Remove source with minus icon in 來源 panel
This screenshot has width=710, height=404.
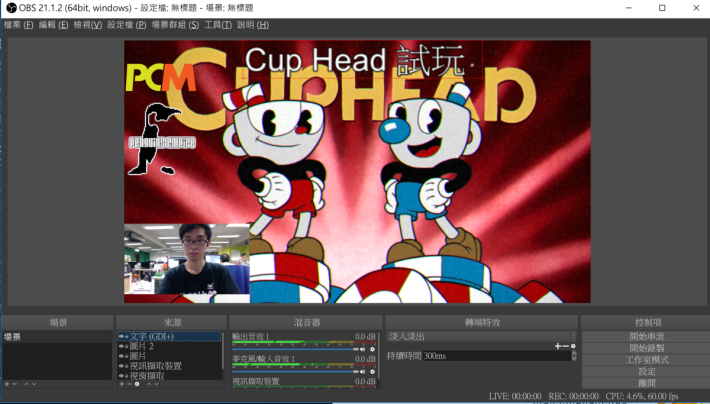(129, 384)
